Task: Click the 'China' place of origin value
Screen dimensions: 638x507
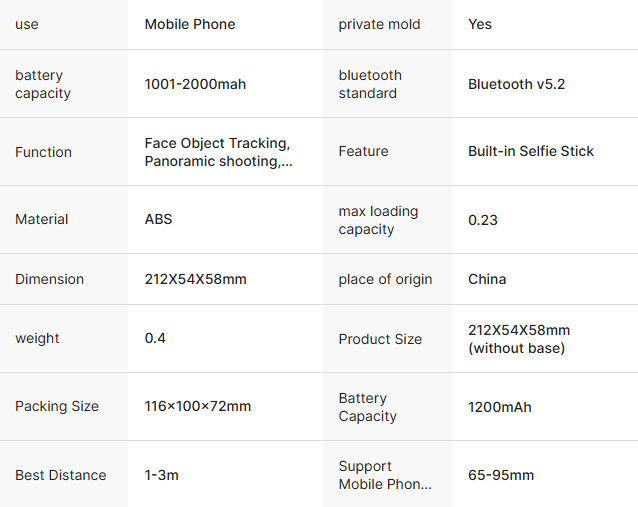Action: click(487, 279)
